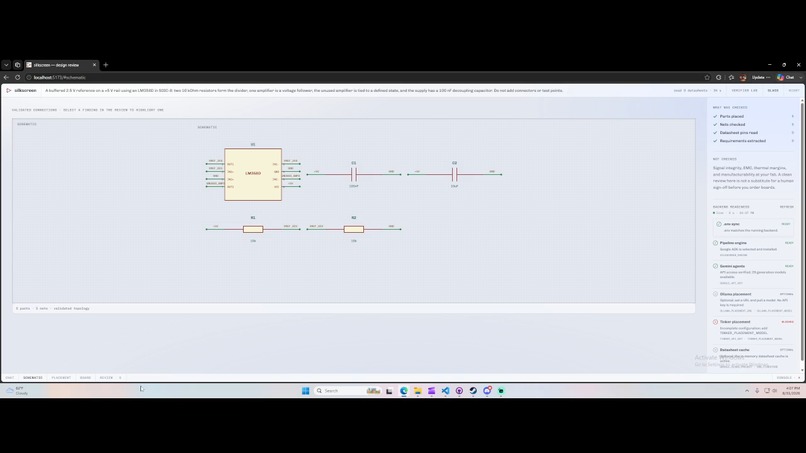Open the weather widget

pos(17,391)
